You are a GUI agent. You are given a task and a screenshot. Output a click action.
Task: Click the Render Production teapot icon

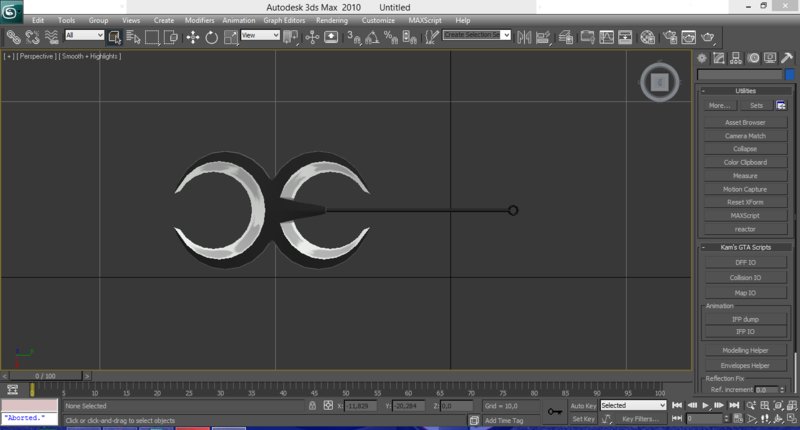(708, 37)
